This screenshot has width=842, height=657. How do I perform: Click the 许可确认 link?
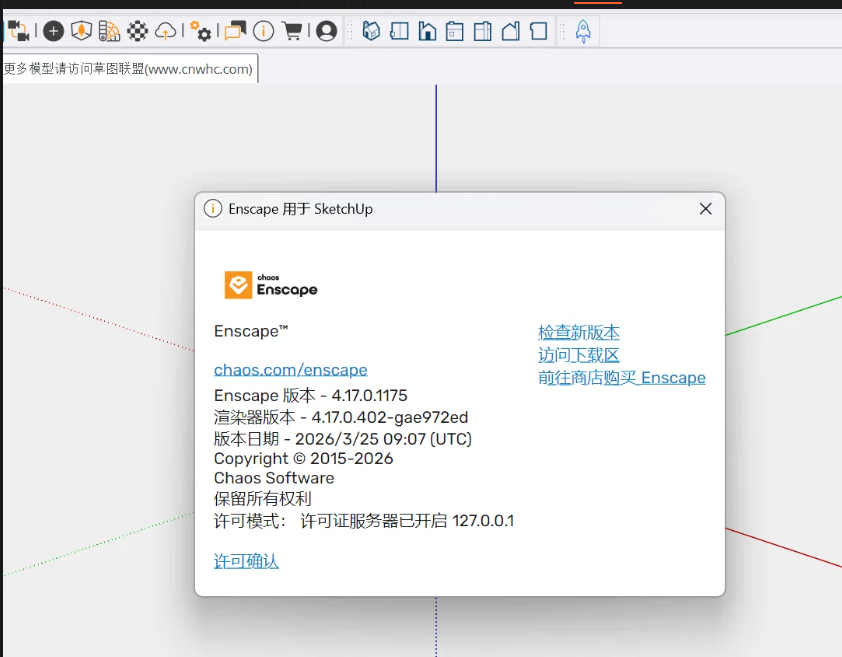pyautogui.click(x=246, y=562)
